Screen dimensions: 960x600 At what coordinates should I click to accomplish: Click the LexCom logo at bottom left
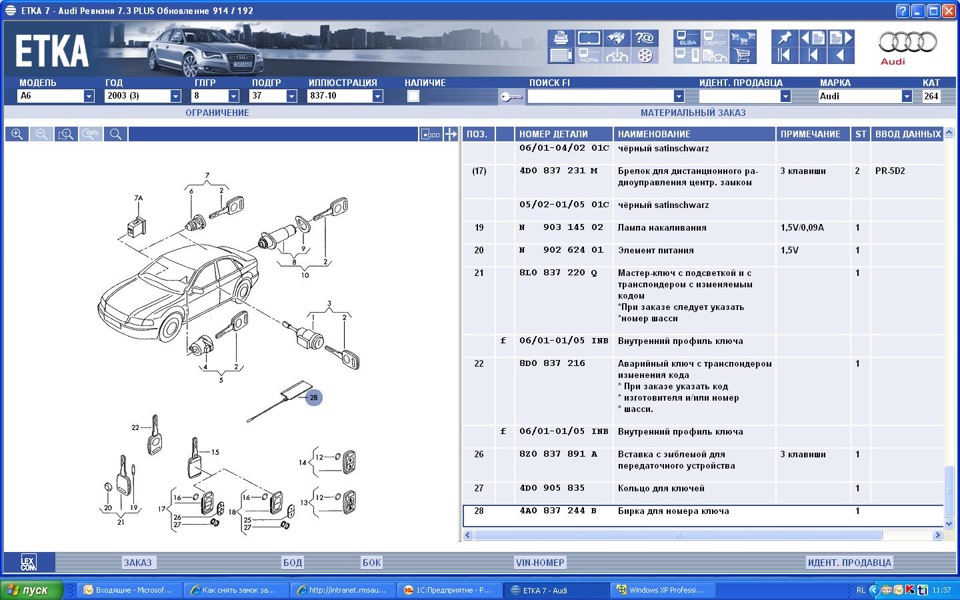point(29,562)
